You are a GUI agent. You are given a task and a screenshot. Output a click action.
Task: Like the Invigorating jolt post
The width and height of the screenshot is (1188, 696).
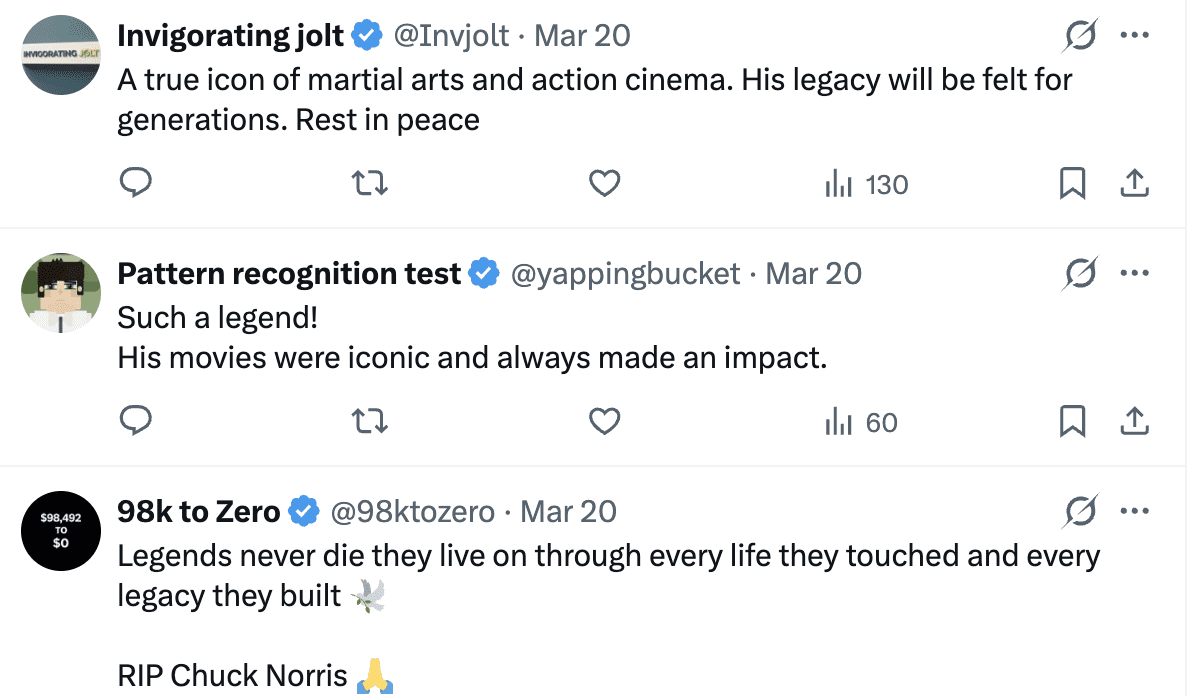pyautogui.click(x=604, y=183)
